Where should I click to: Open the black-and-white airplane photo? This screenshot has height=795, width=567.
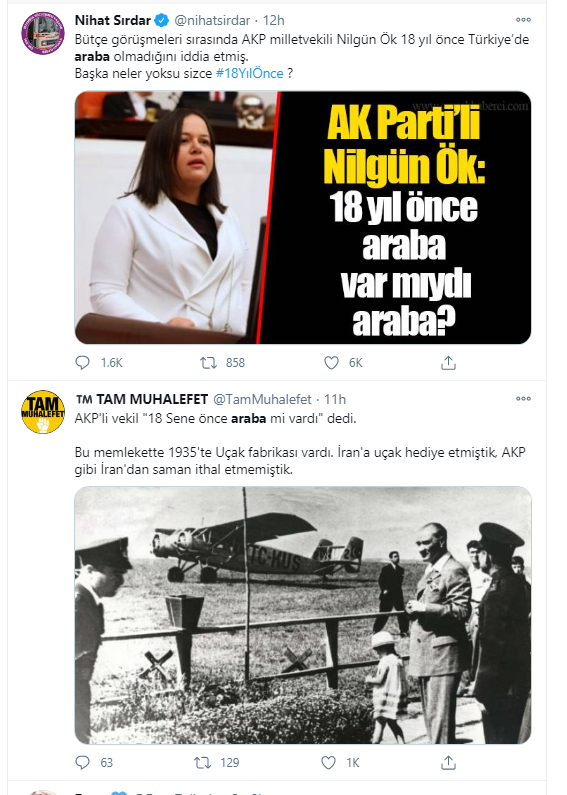point(303,615)
